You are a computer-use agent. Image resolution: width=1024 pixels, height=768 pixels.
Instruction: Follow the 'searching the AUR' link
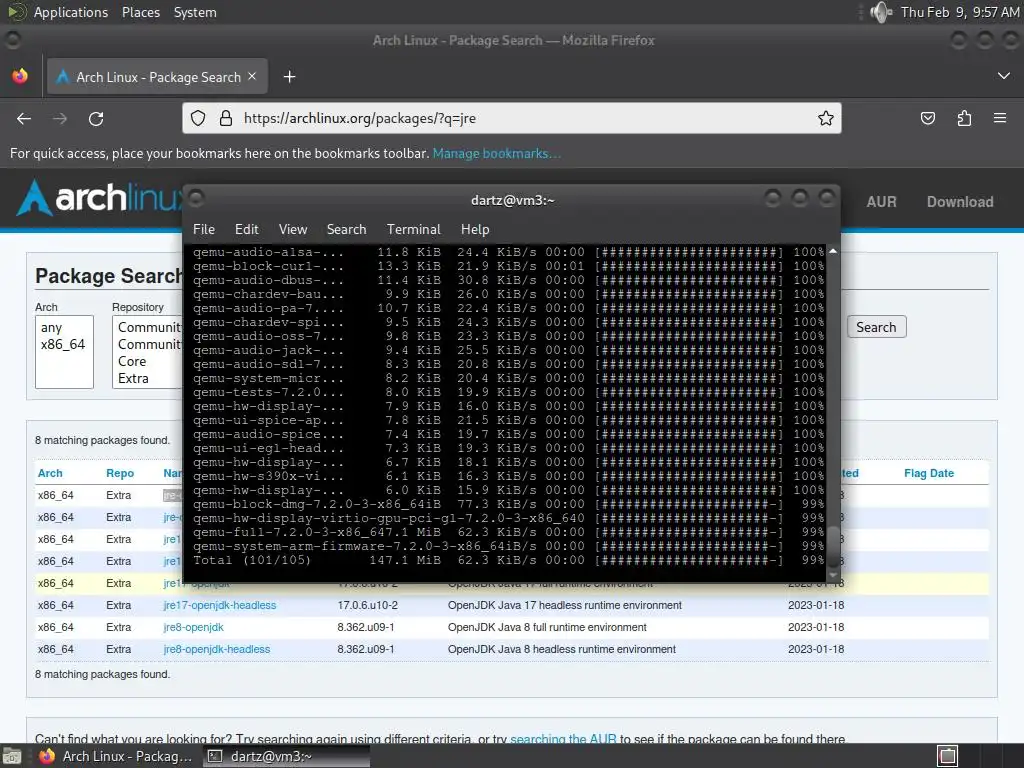[x=563, y=739]
